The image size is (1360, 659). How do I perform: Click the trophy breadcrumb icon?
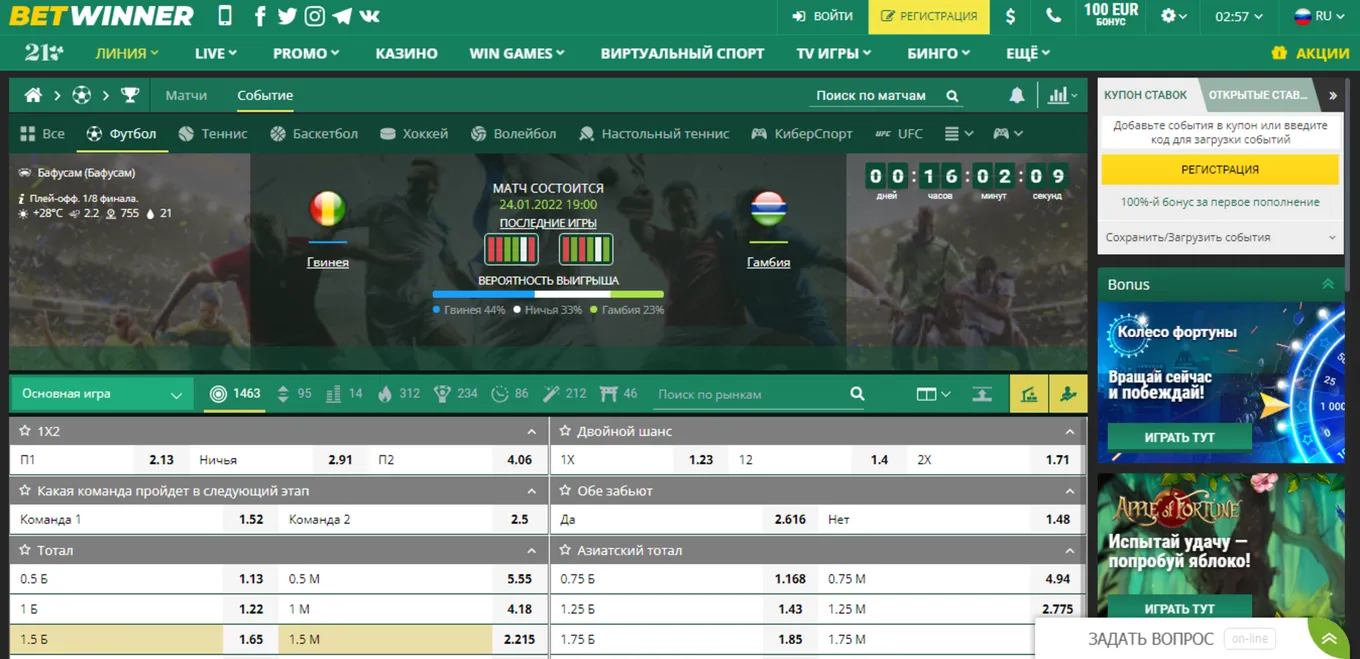pyautogui.click(x=130, y=95)
